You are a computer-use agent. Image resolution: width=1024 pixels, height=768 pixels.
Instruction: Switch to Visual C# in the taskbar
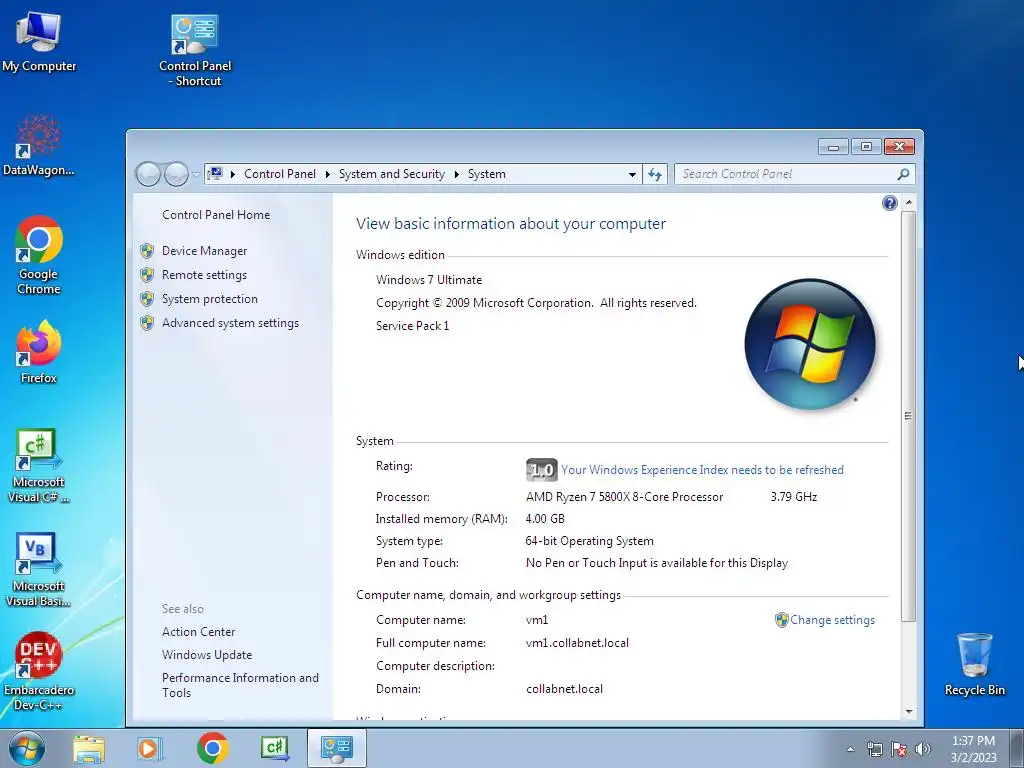click(274, 748)
